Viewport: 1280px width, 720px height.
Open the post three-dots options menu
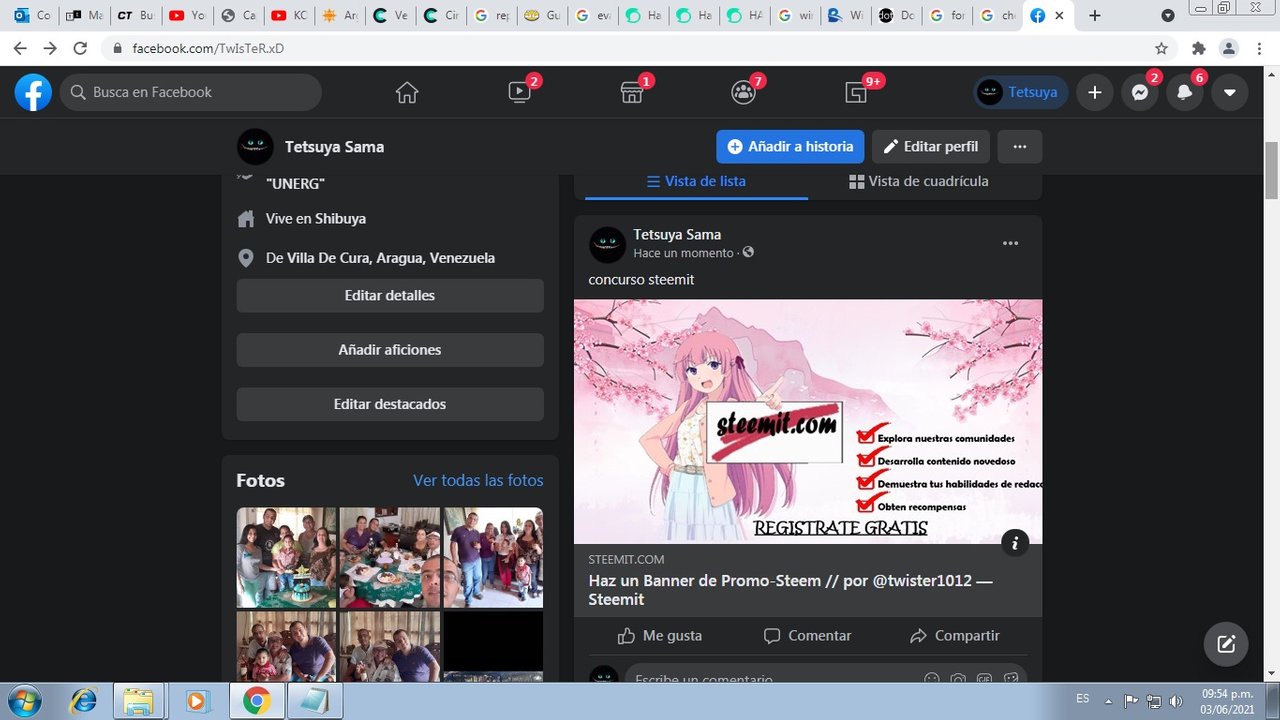(1011, 243)
